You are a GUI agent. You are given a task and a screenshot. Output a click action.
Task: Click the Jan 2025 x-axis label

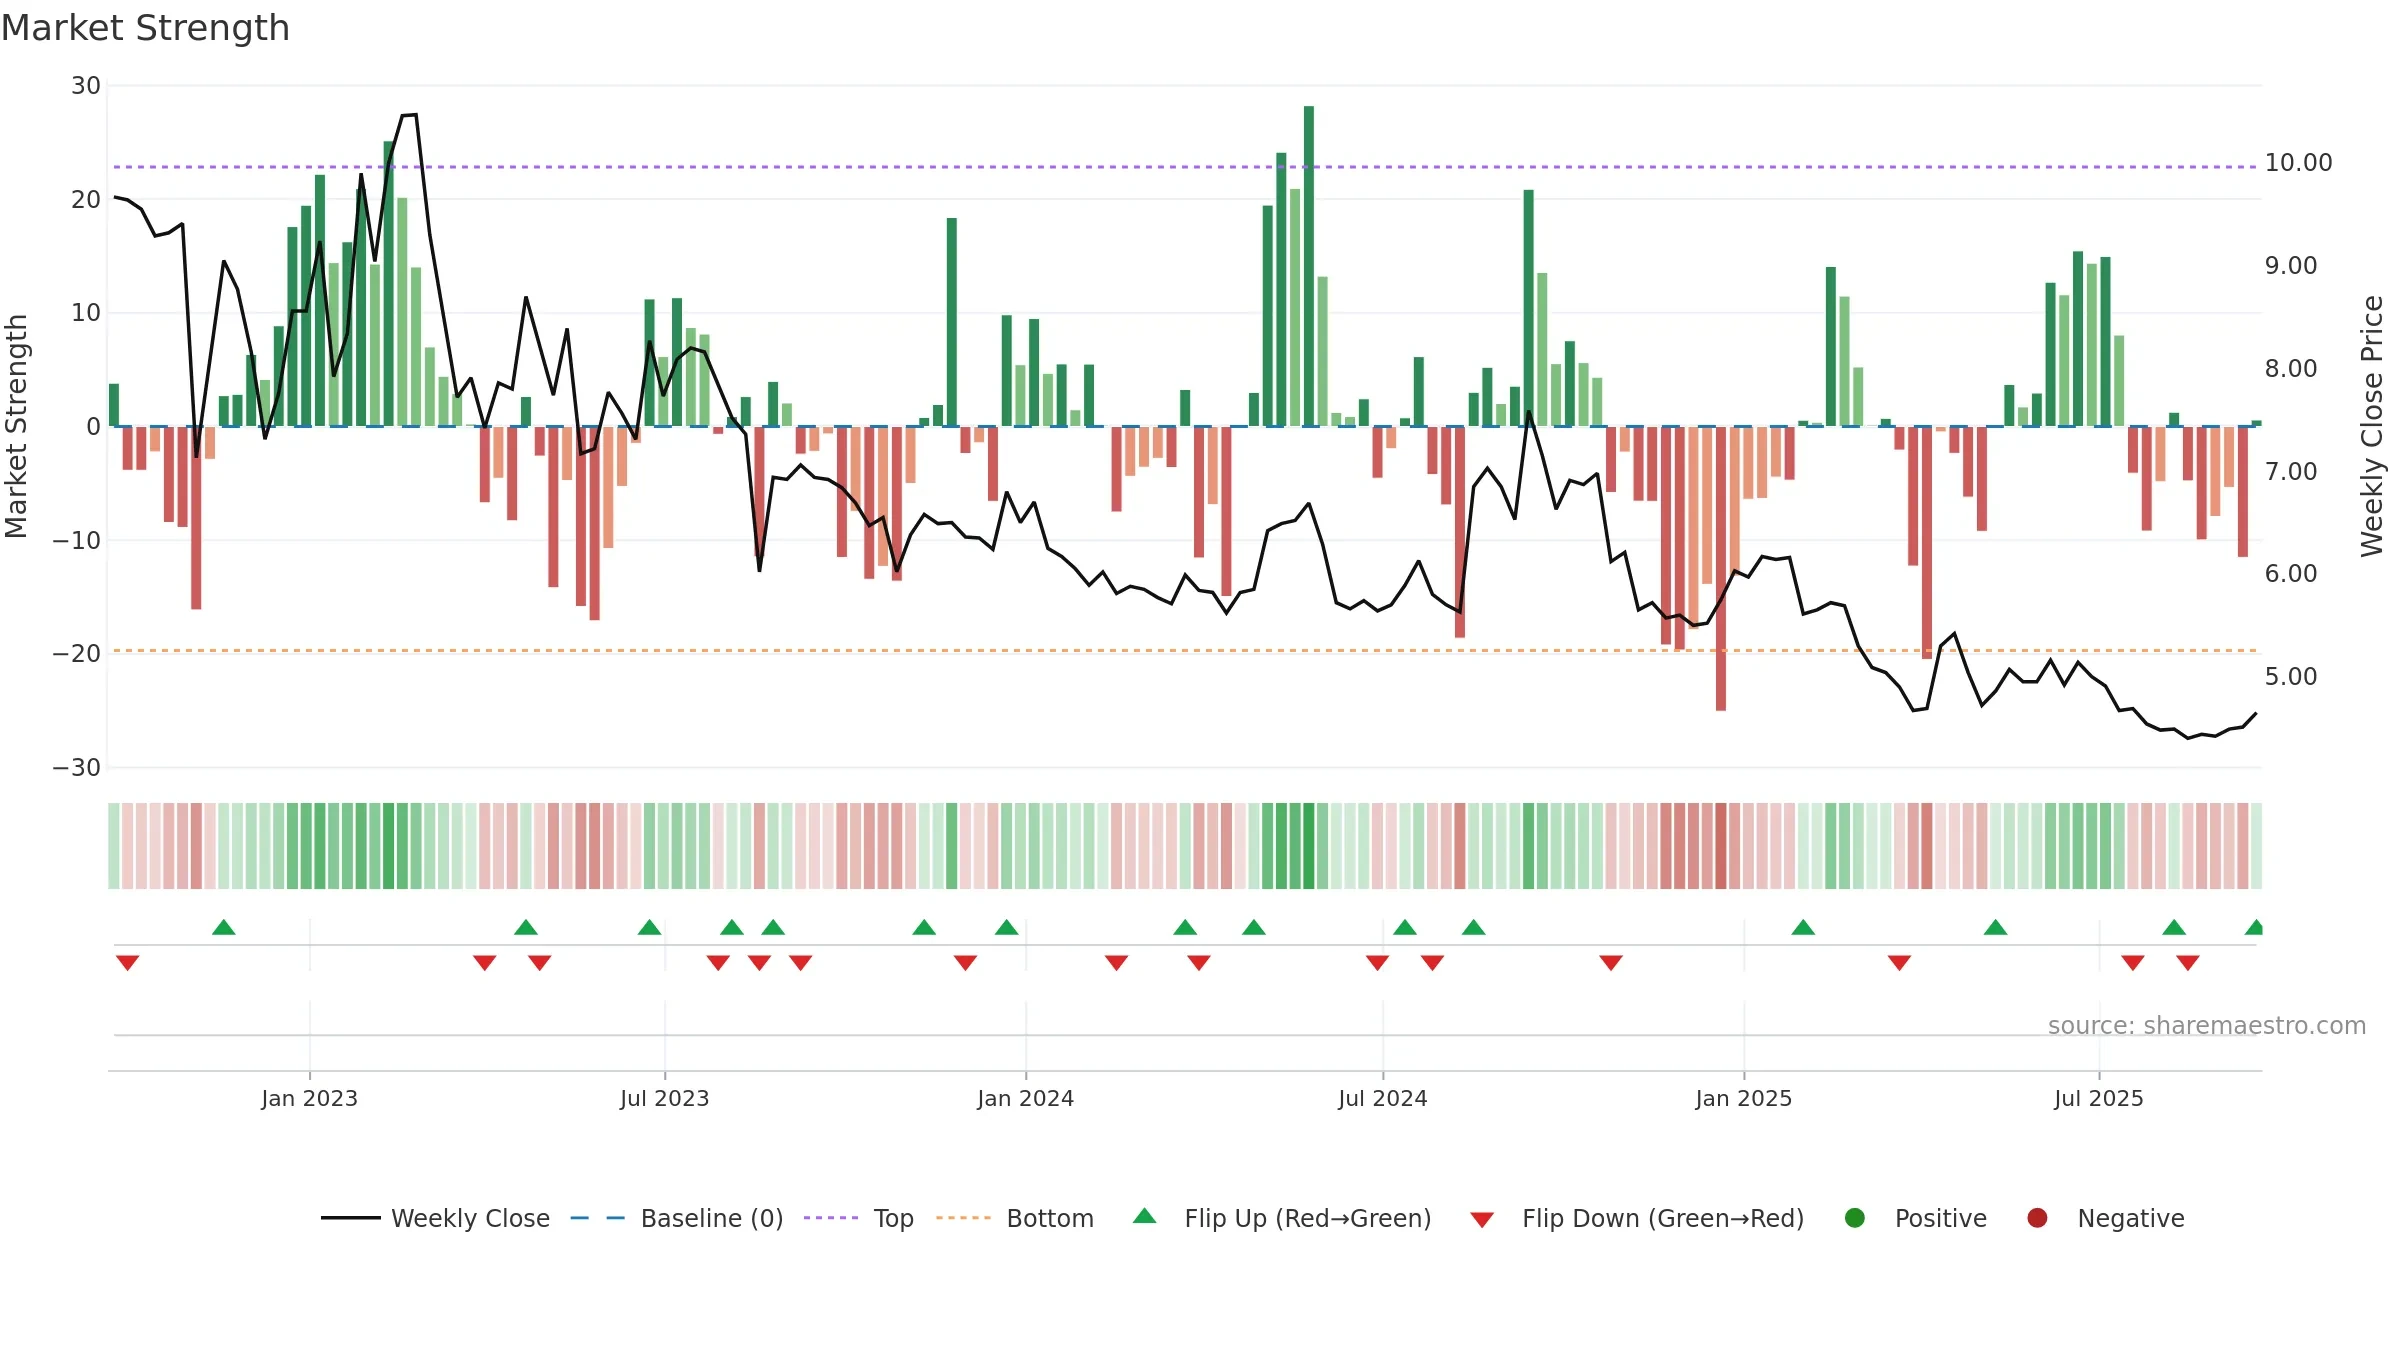1743,1098
